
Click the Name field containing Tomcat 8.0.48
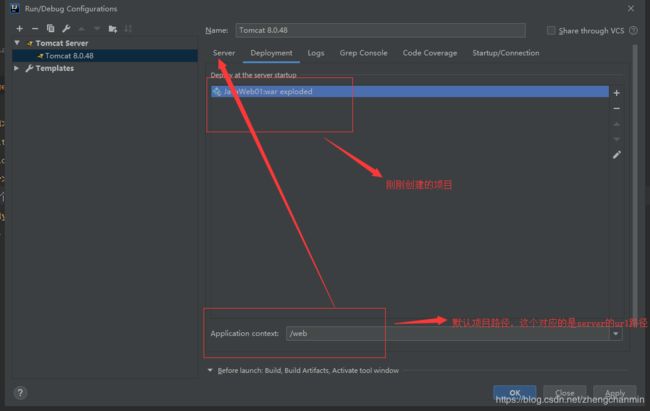(381, 30)
